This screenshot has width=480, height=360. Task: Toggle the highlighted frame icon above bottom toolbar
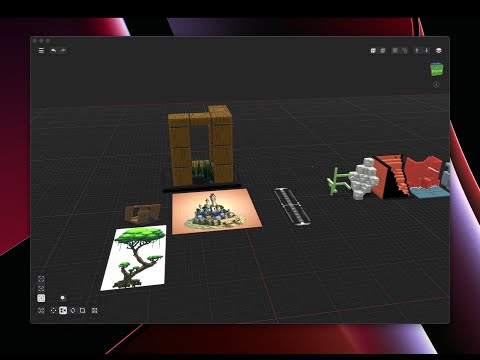point(41,298)
